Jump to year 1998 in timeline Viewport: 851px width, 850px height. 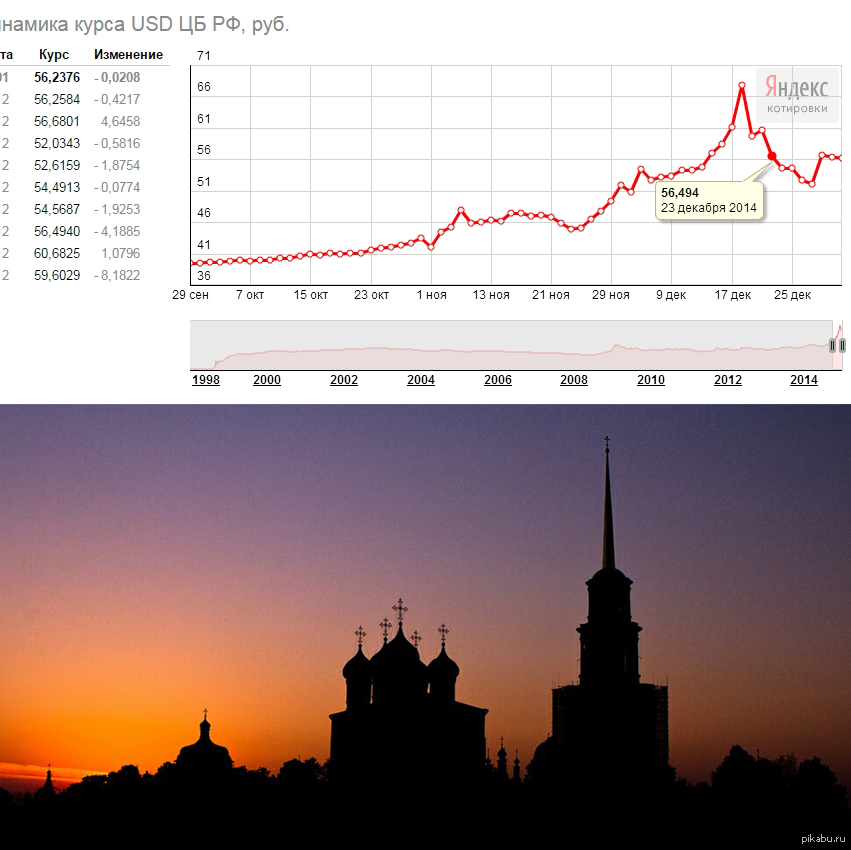tap(205, 380)
